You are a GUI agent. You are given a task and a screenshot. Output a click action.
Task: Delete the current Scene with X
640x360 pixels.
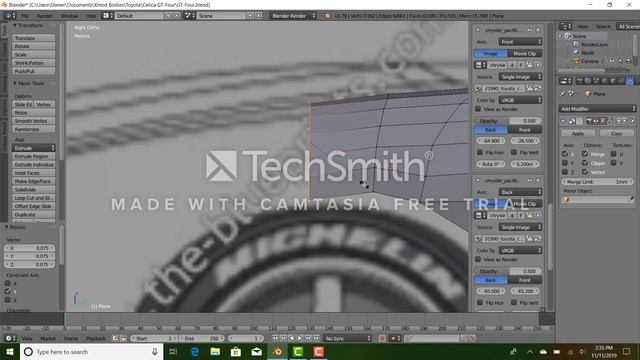pyautogui.click(x=259, y=16)
